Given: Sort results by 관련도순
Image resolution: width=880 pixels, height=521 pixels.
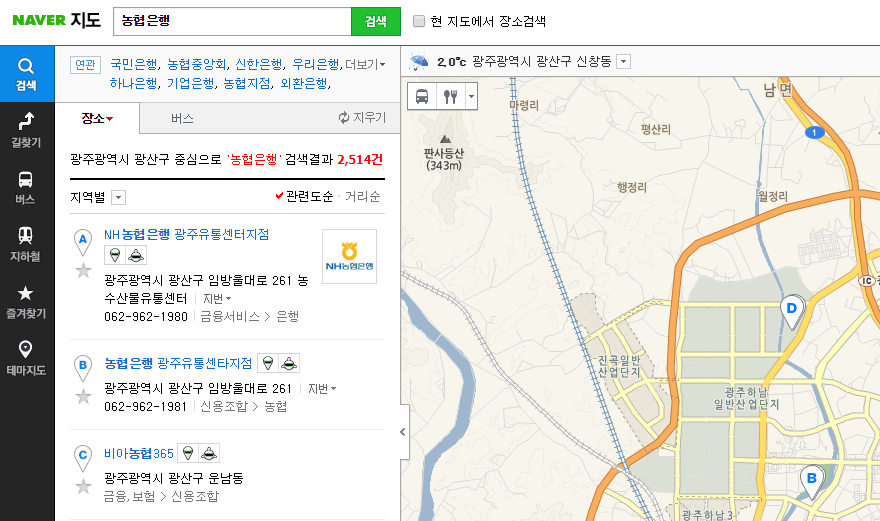Looking at the screenshot, I should click(304, 196).
